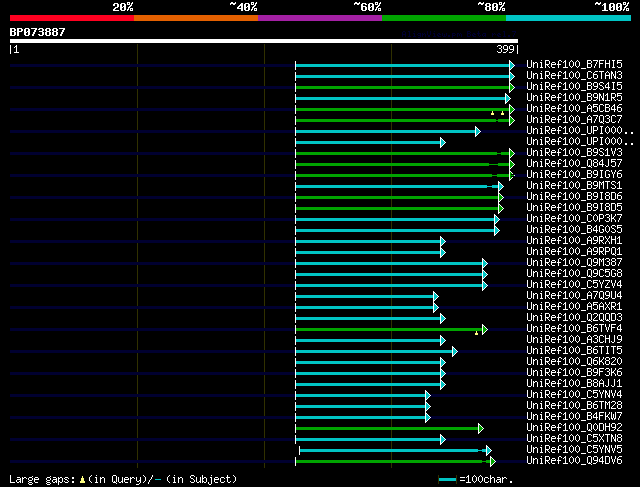The width and height of the screenshot is (640, 487).
Task: Select the UniRef100_B8AJJ1 label
Action: pos(574,384)
